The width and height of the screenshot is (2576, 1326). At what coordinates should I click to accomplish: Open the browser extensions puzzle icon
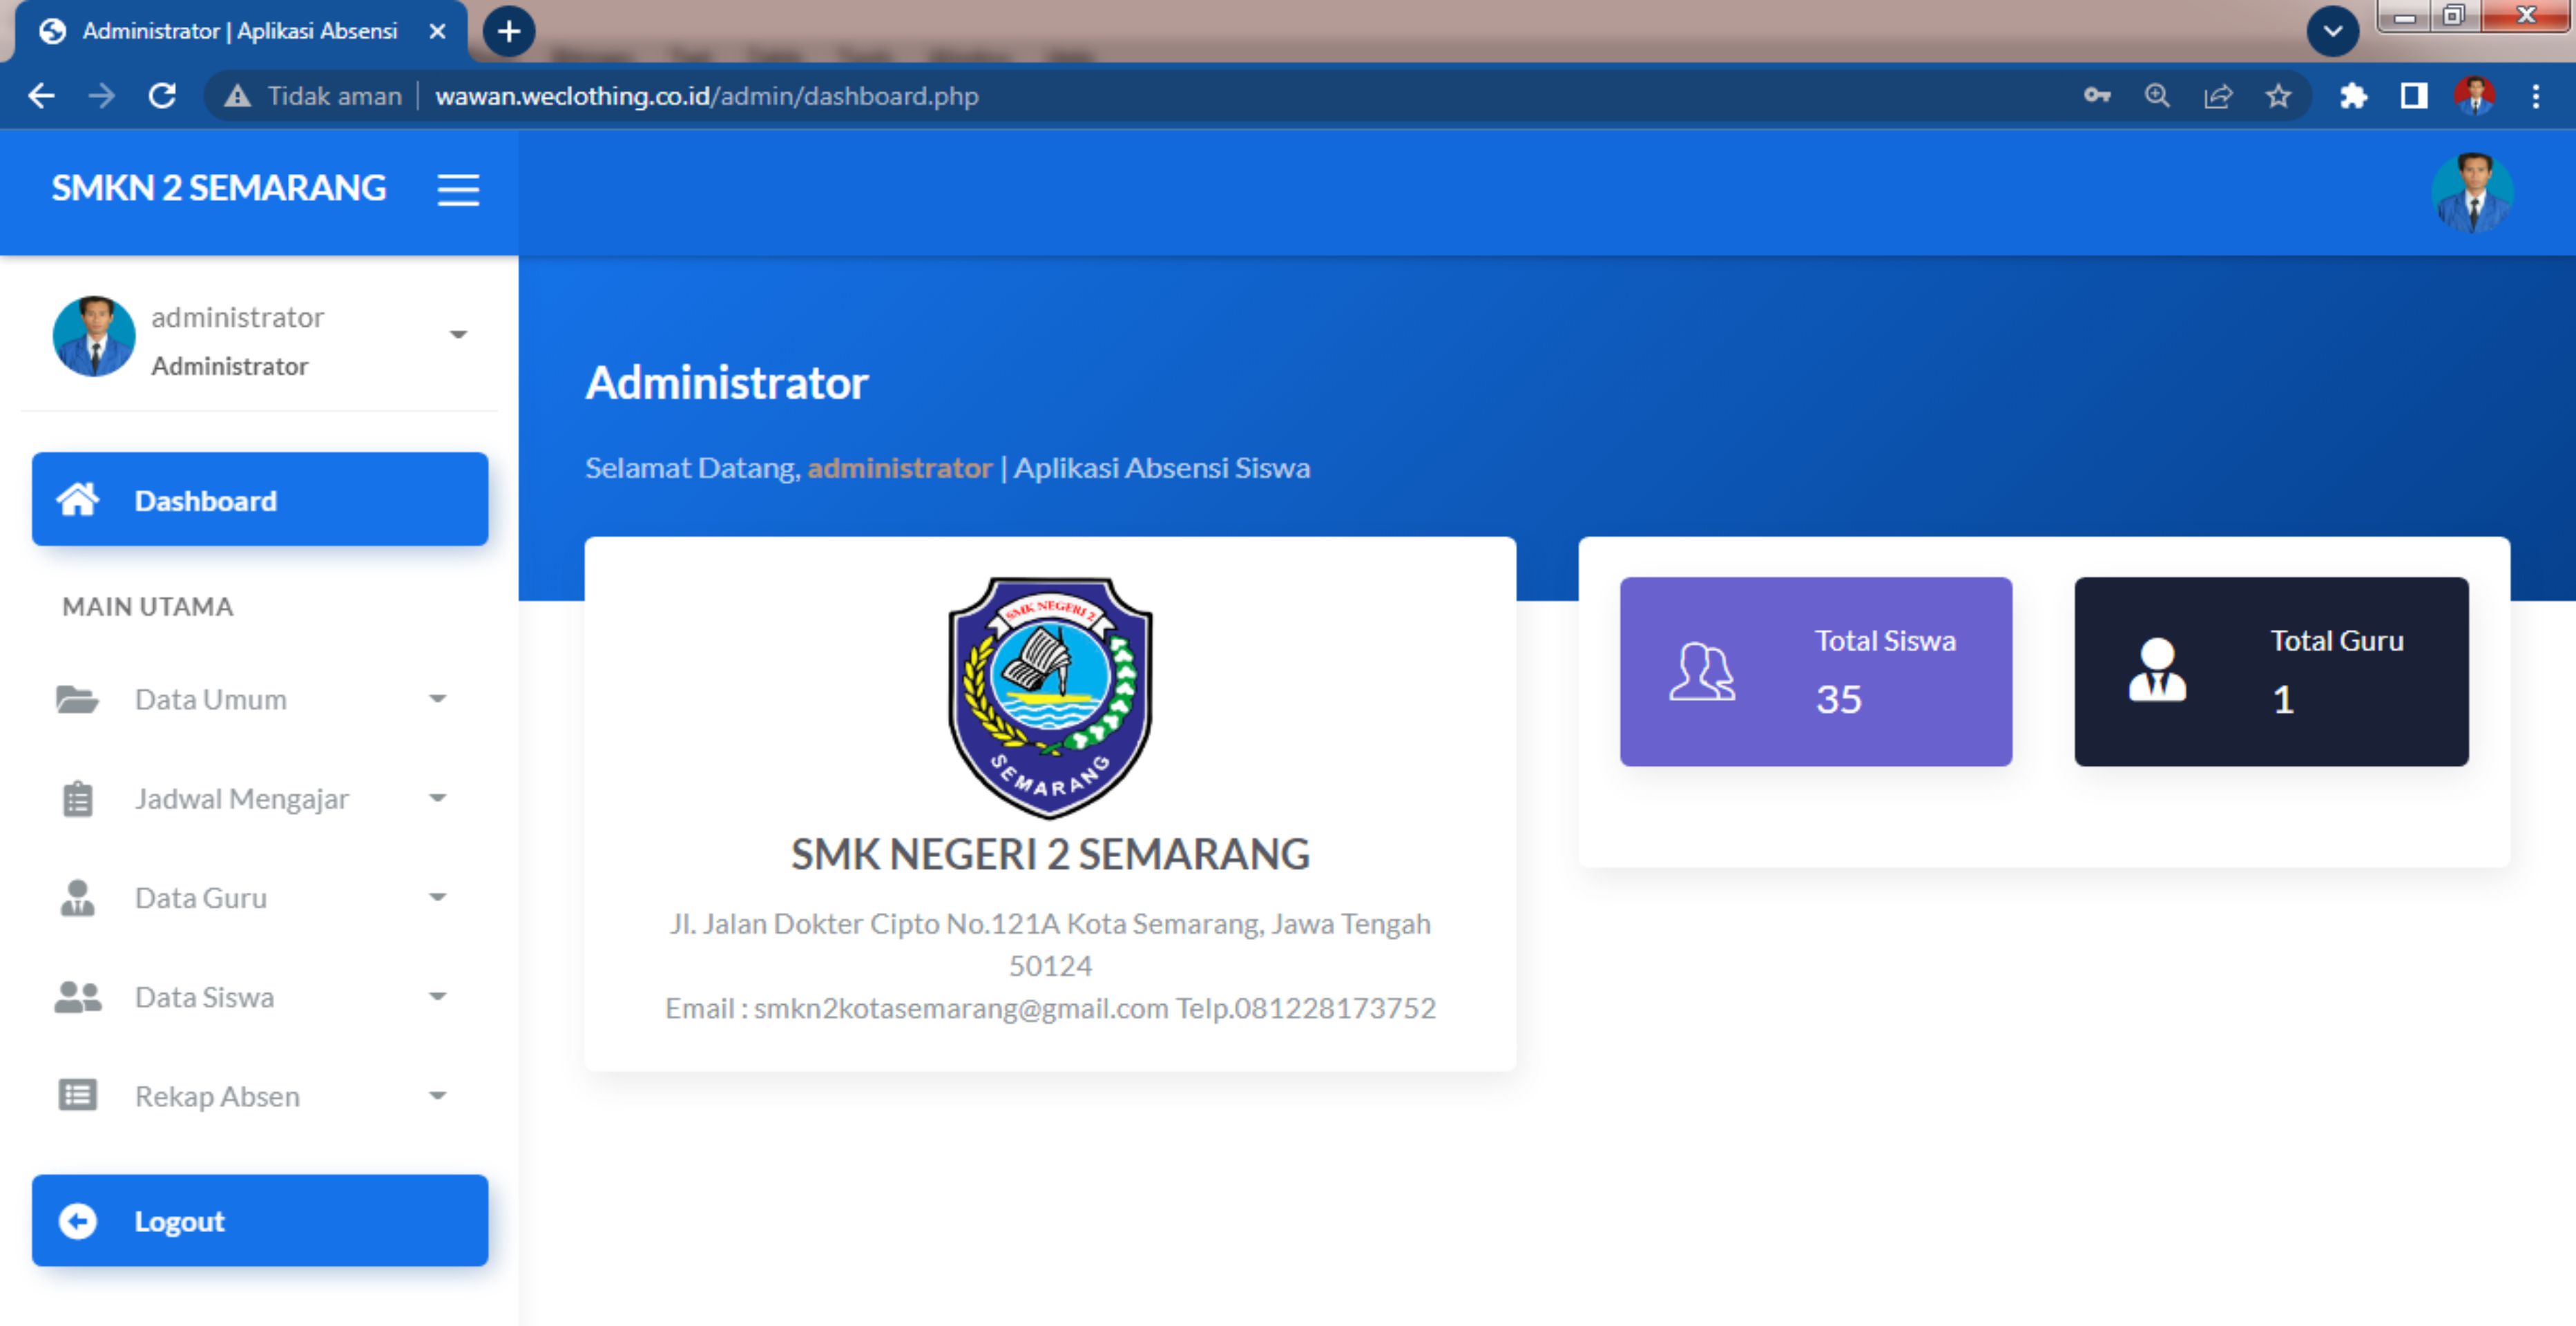(x=2353, y=96)
